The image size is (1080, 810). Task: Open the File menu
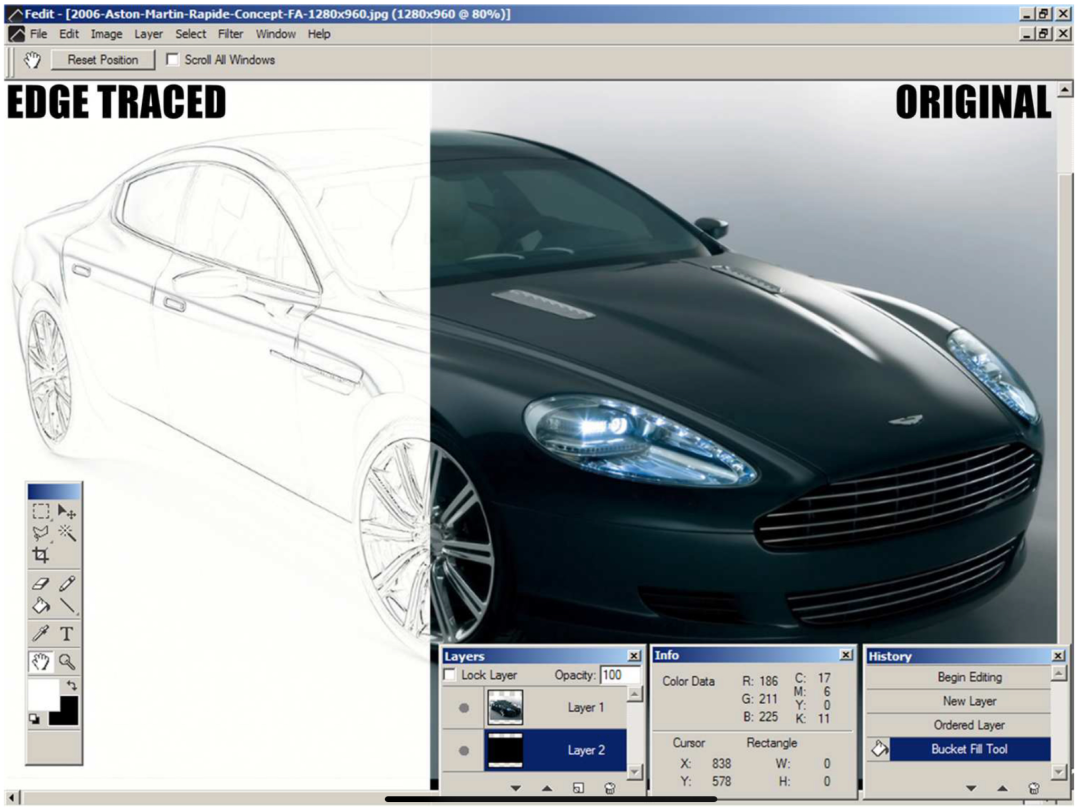(39, 34)
